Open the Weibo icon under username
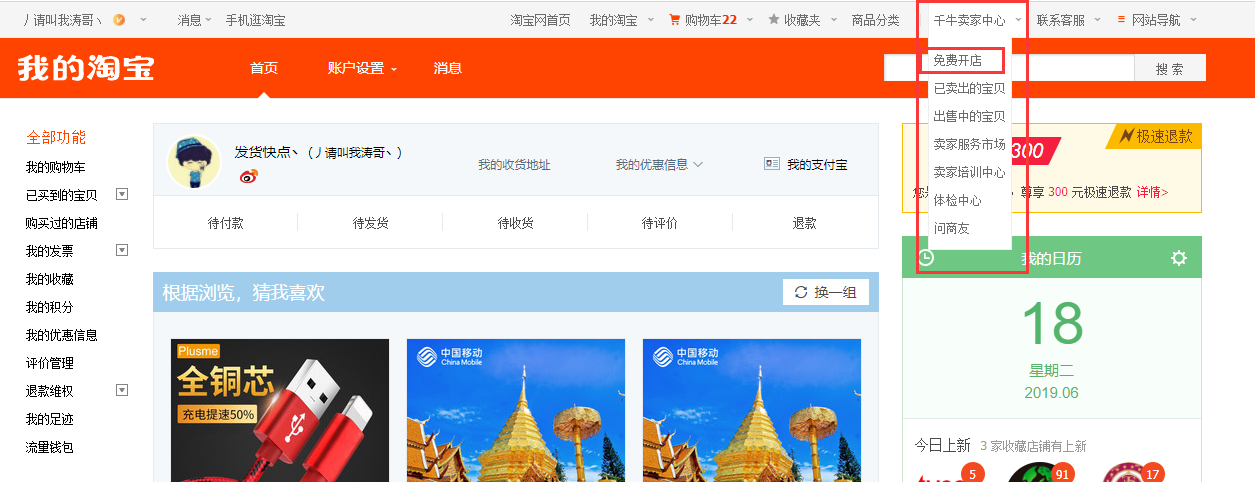This screenshot has width=1255, height=482. 249,176
